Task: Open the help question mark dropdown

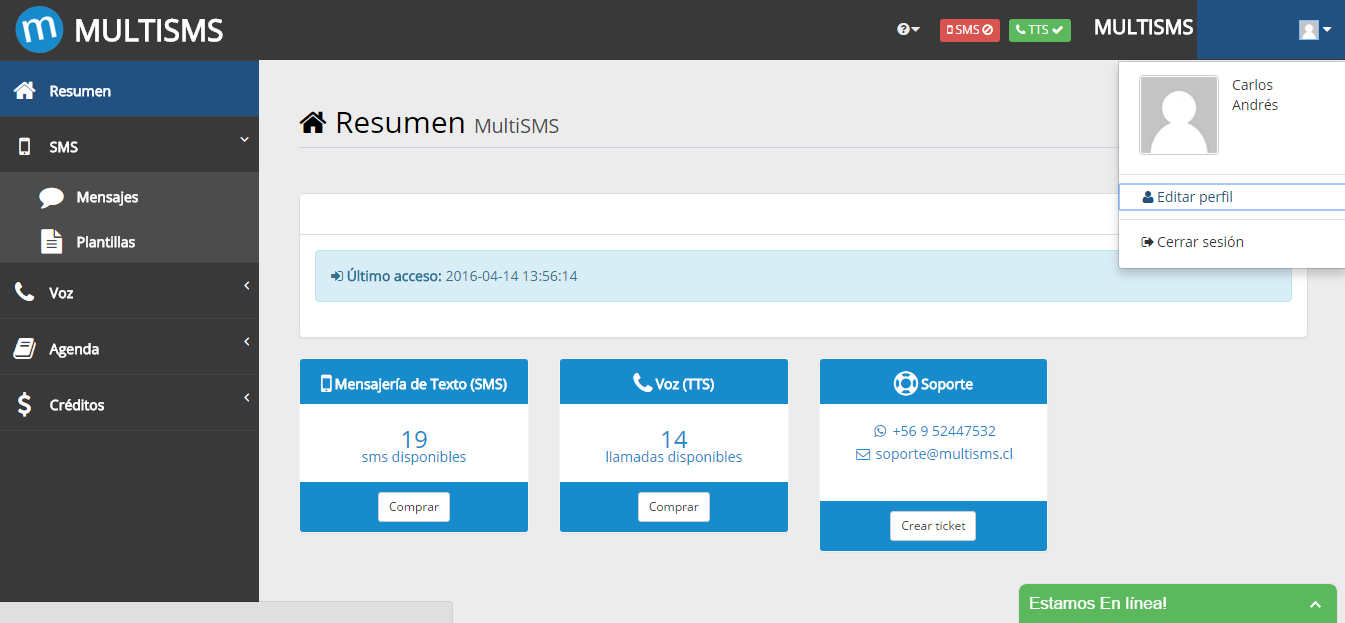Action: (908, 30)
